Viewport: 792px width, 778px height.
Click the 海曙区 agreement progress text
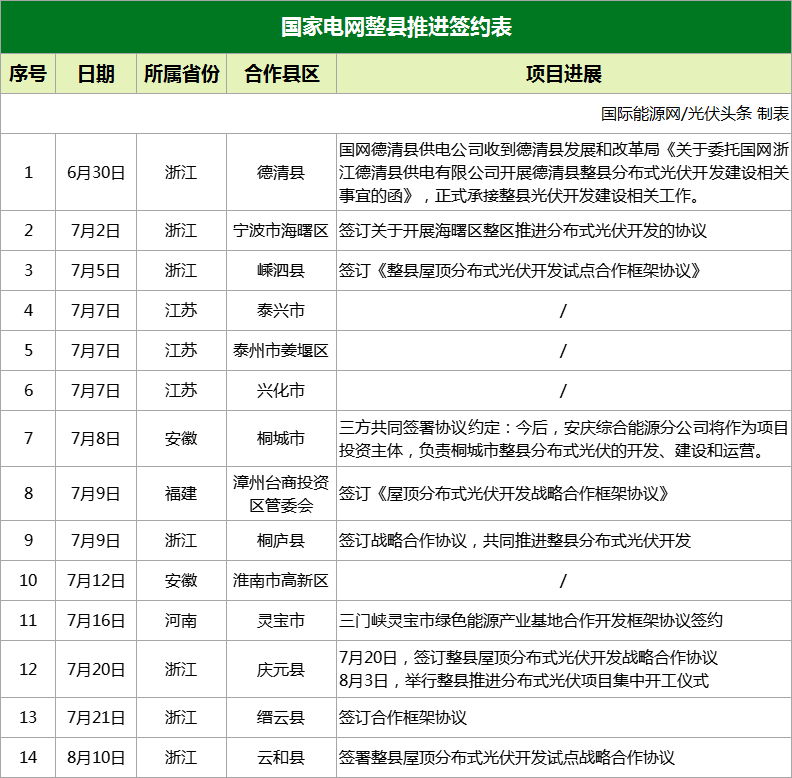point(522,230)
